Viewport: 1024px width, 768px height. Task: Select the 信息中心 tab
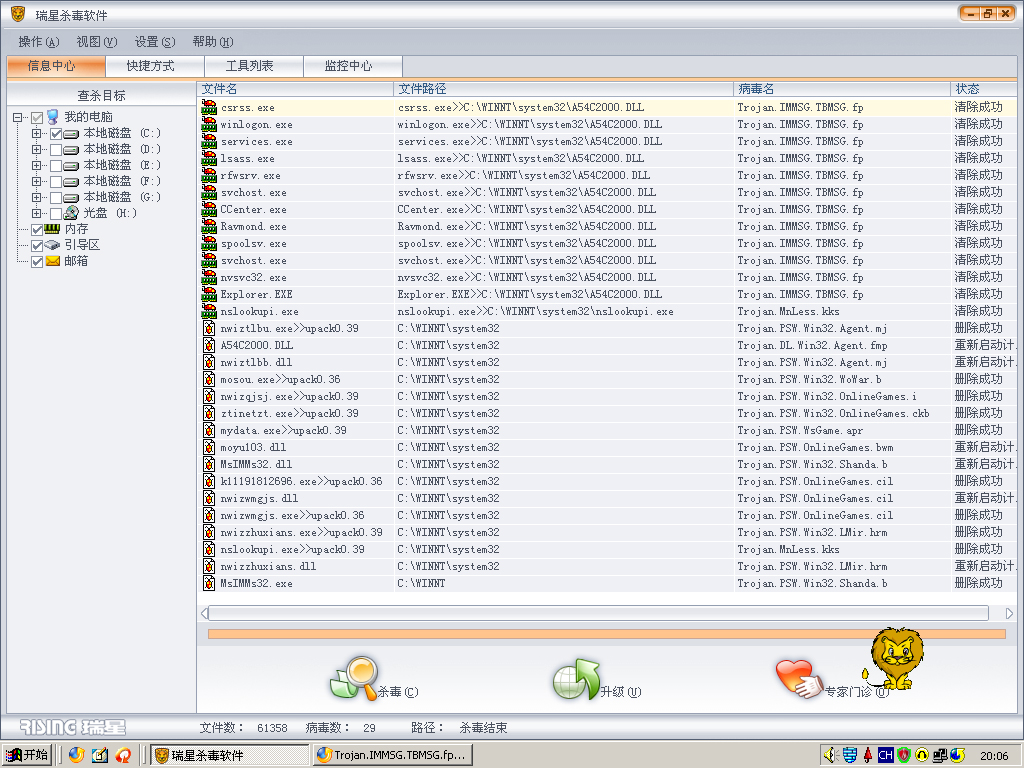coord(56,66)
